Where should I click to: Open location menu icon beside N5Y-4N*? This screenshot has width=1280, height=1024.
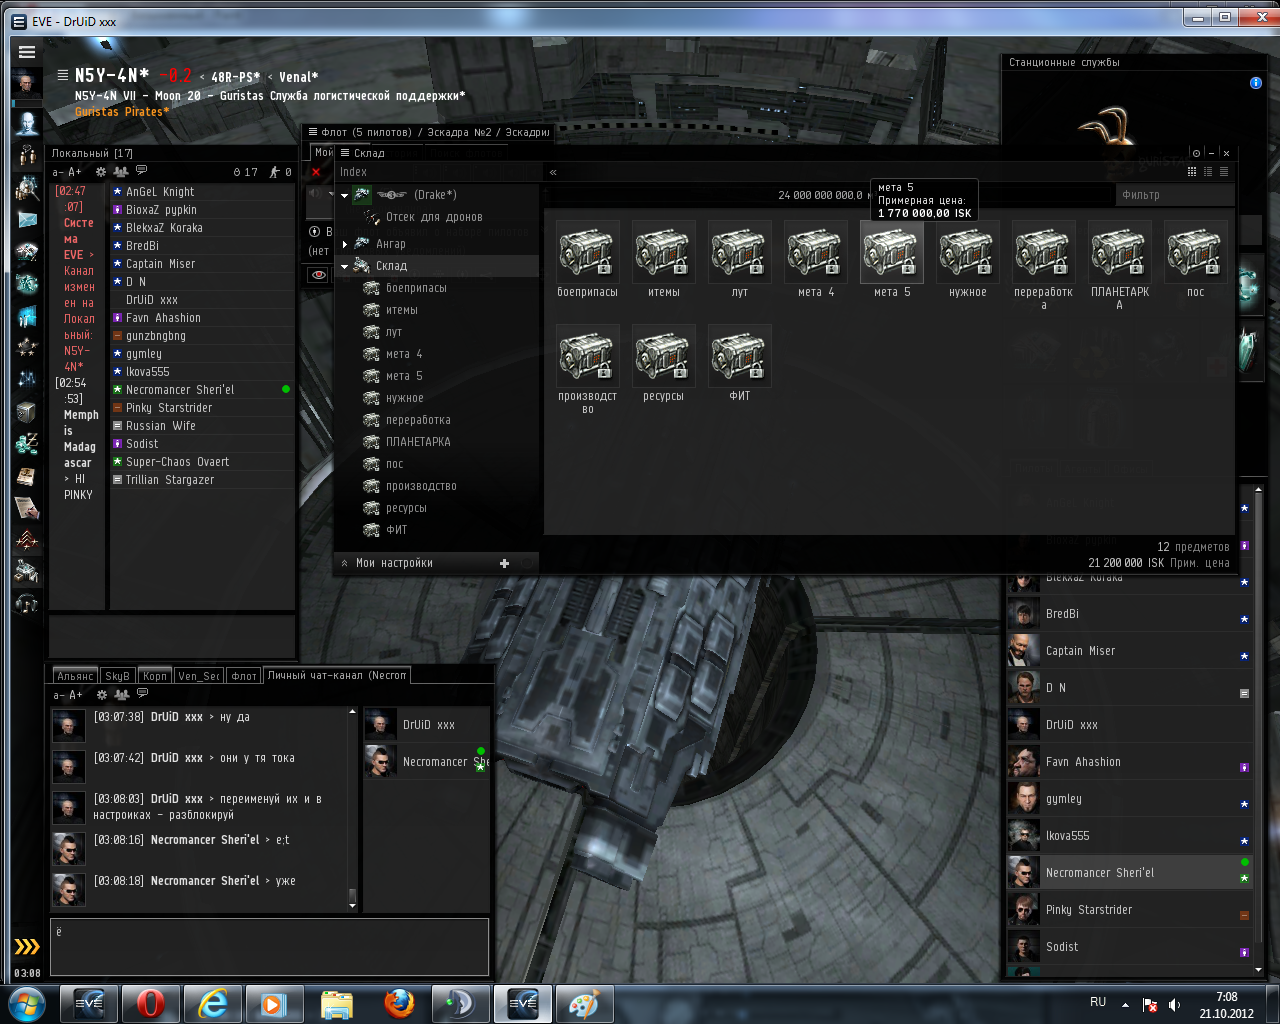click(x=63, y=75)
